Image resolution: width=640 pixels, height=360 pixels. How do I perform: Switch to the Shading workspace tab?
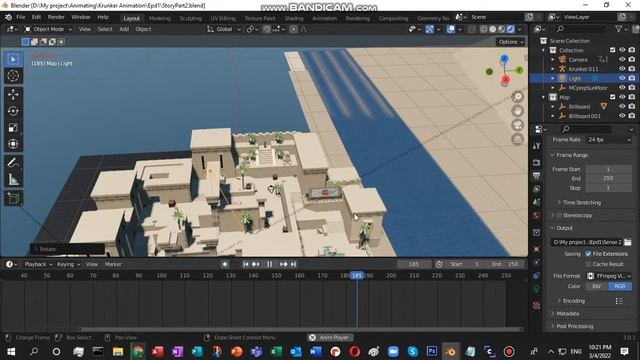coord(294,18)
